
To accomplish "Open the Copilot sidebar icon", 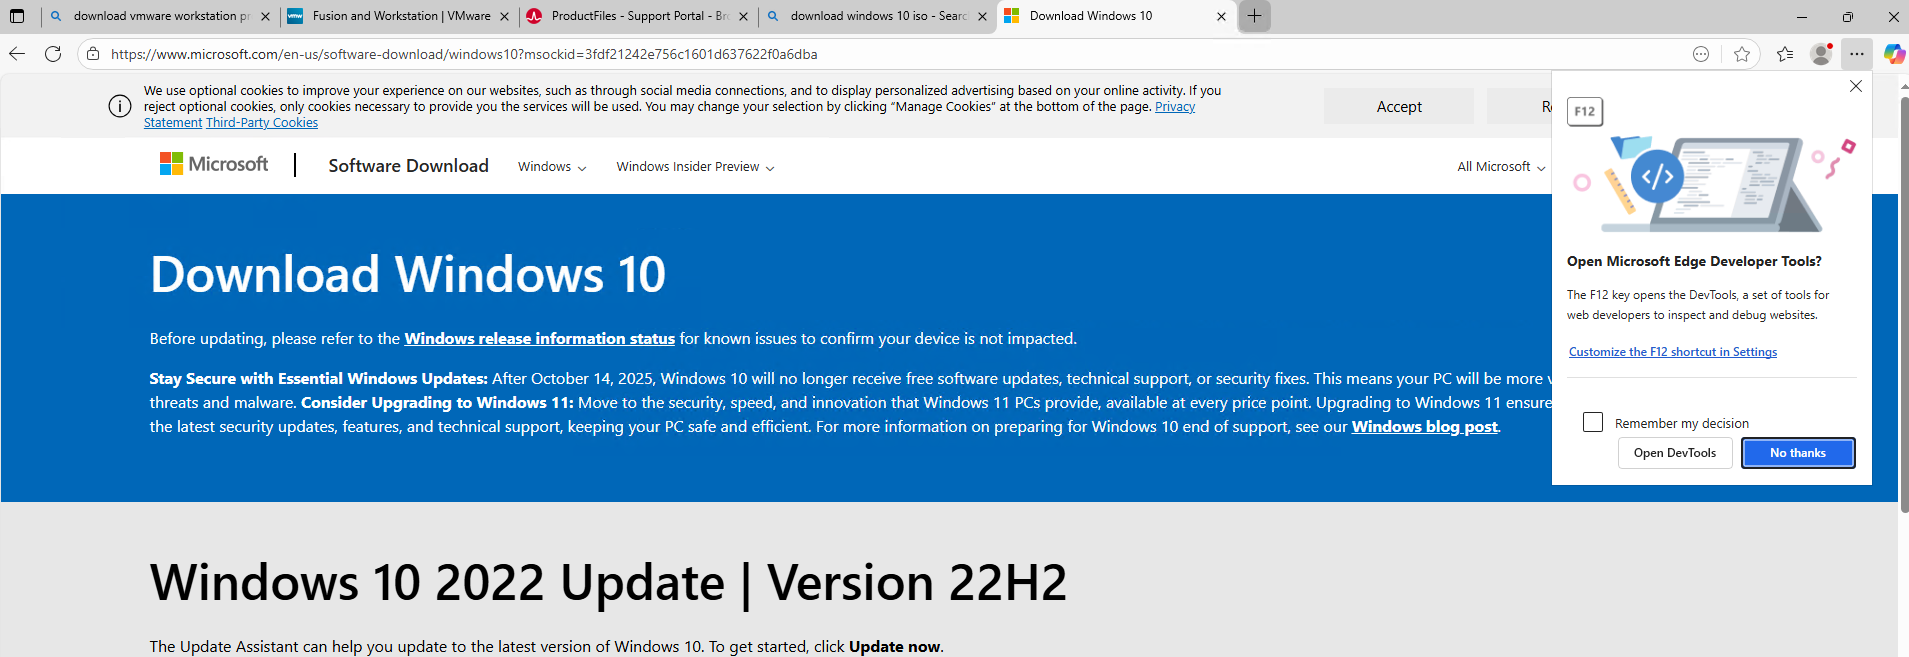I will click(1894, 54).
